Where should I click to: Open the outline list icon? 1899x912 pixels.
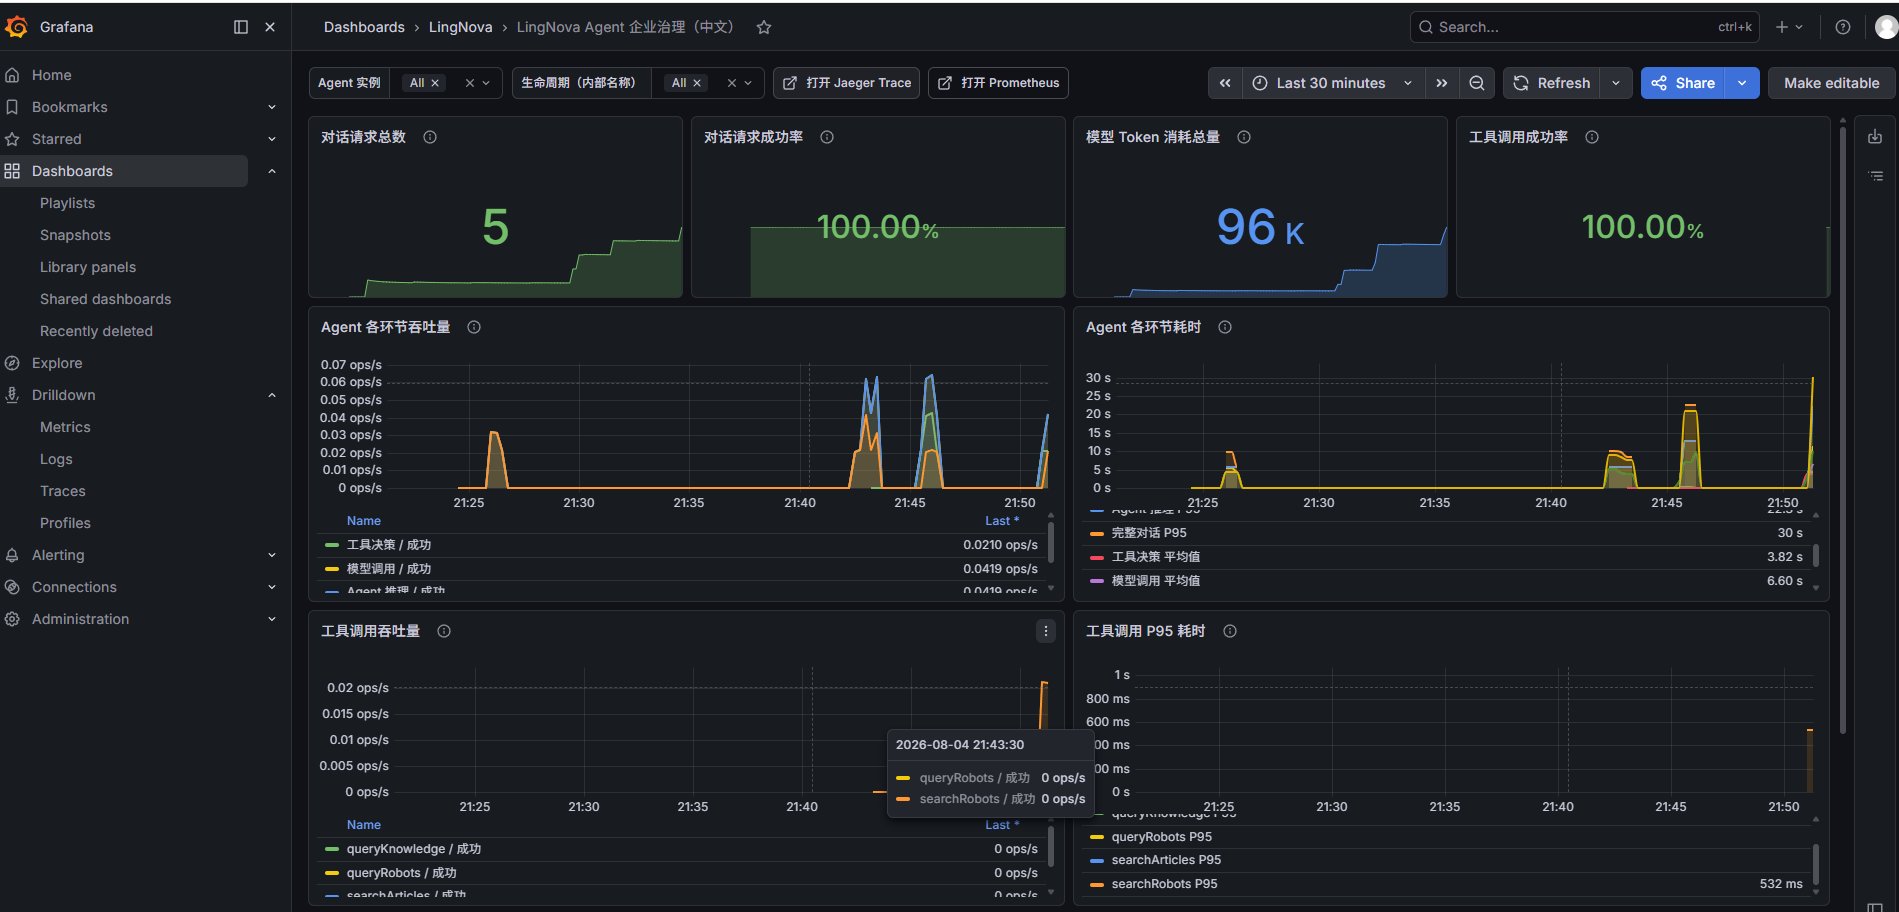[1875, 176]
